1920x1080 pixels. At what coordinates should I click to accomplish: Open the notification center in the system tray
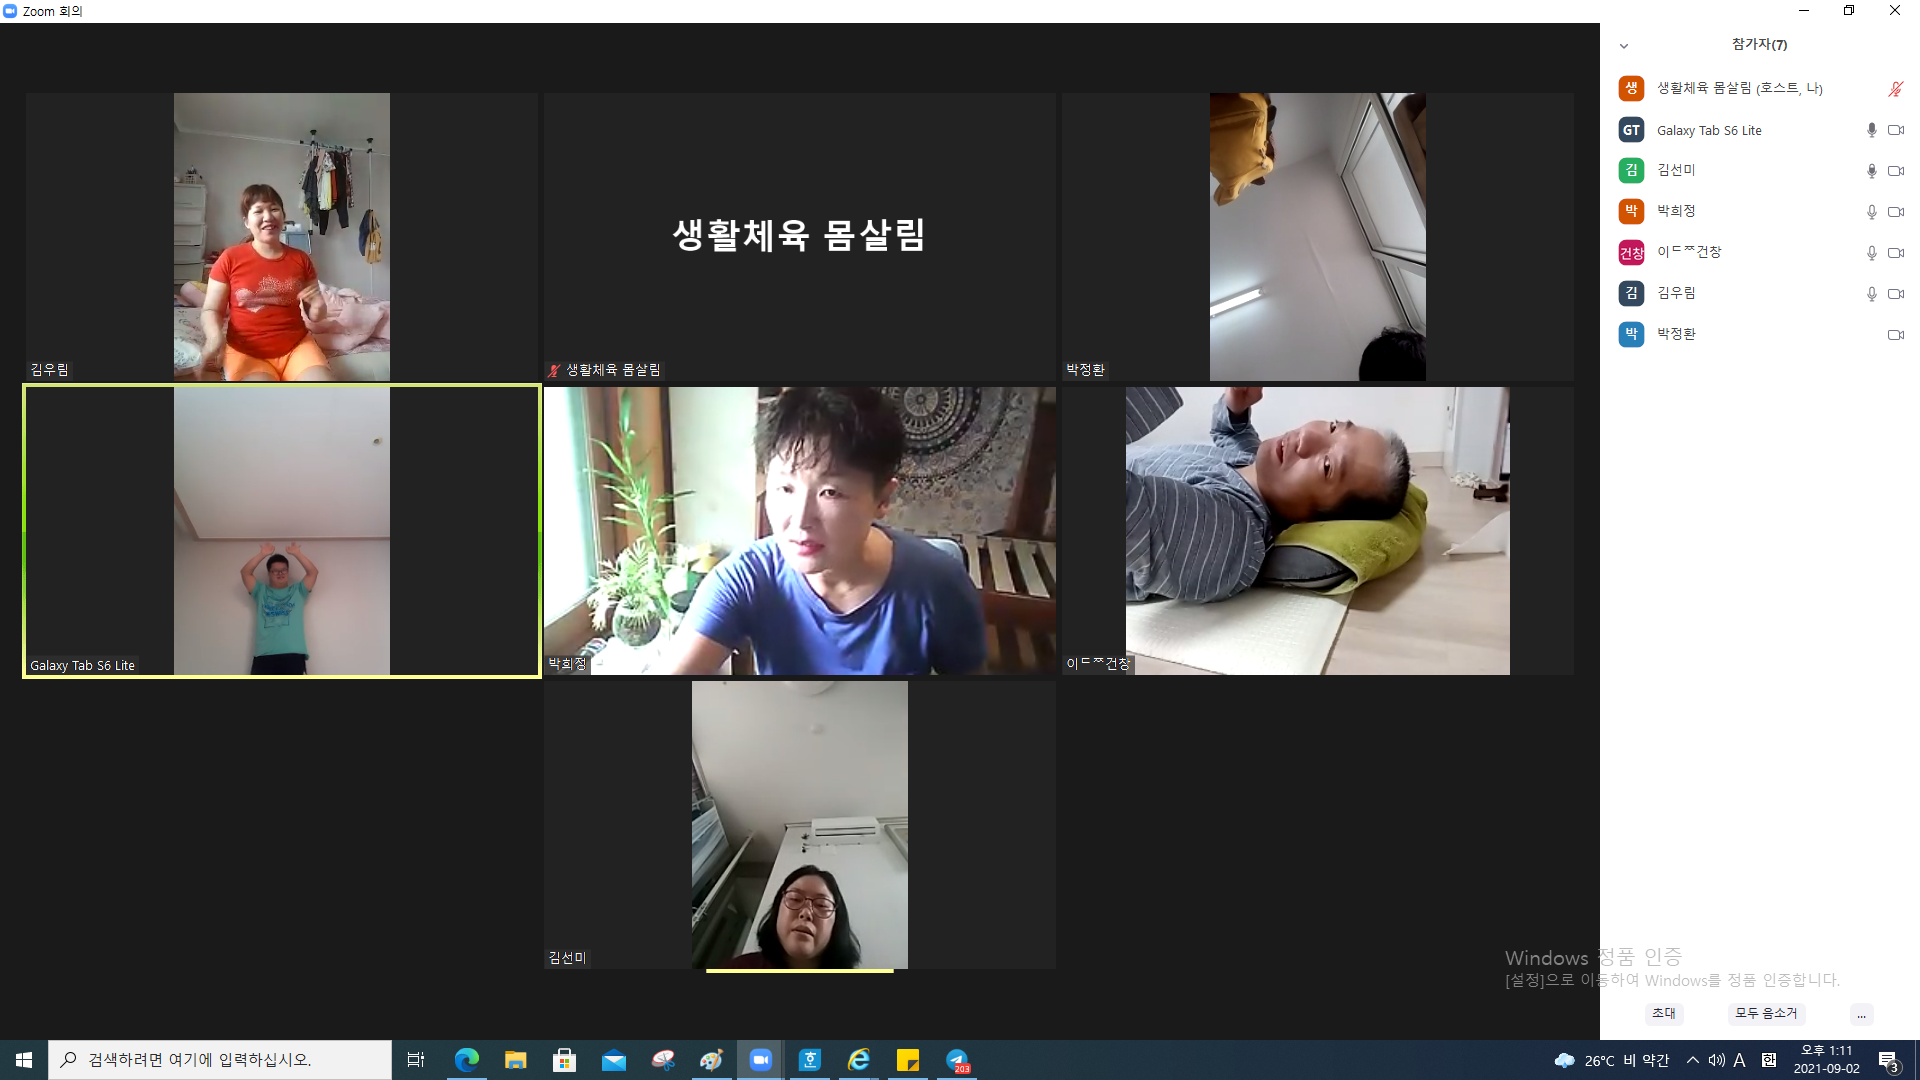(1888, 1060)
